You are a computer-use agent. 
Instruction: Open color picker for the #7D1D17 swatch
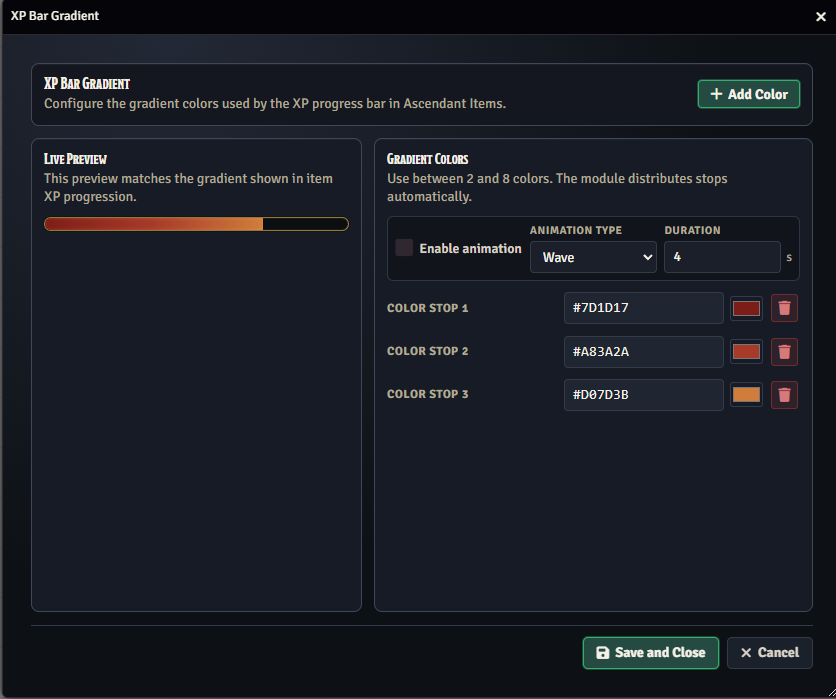(746, 308)
